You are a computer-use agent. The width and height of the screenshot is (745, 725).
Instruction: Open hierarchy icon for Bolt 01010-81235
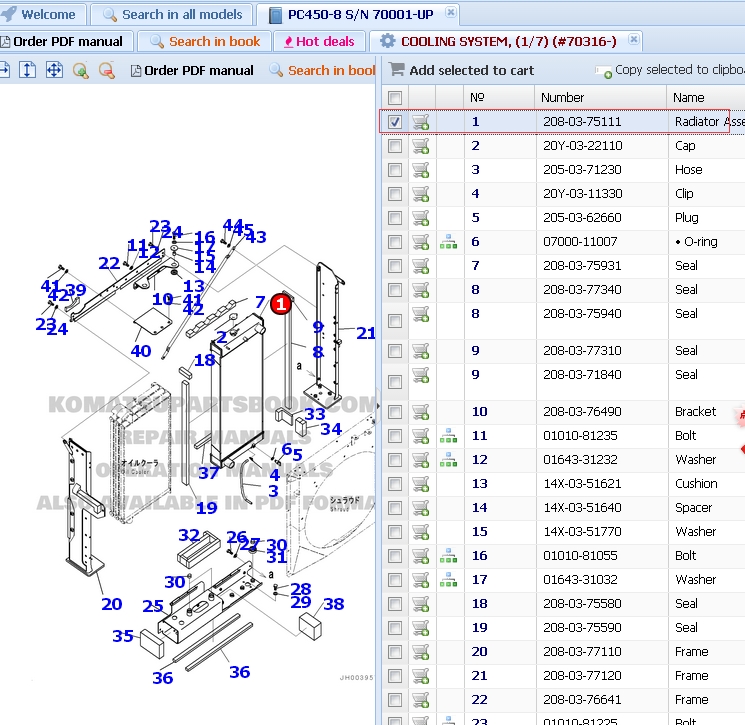click(449, 436)
